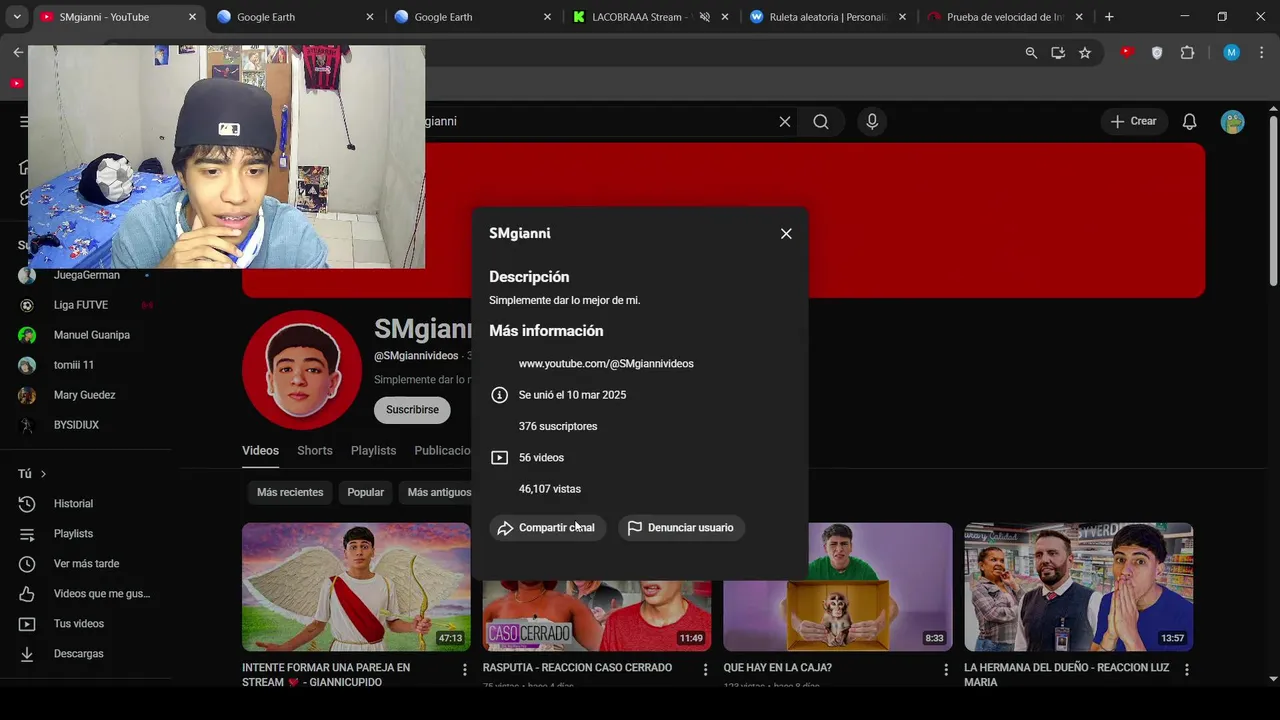The height and width of the screenshot is (720, 1280).
Task: Switch to the Playlists channel tab
Action: click(x=373, y=451)
